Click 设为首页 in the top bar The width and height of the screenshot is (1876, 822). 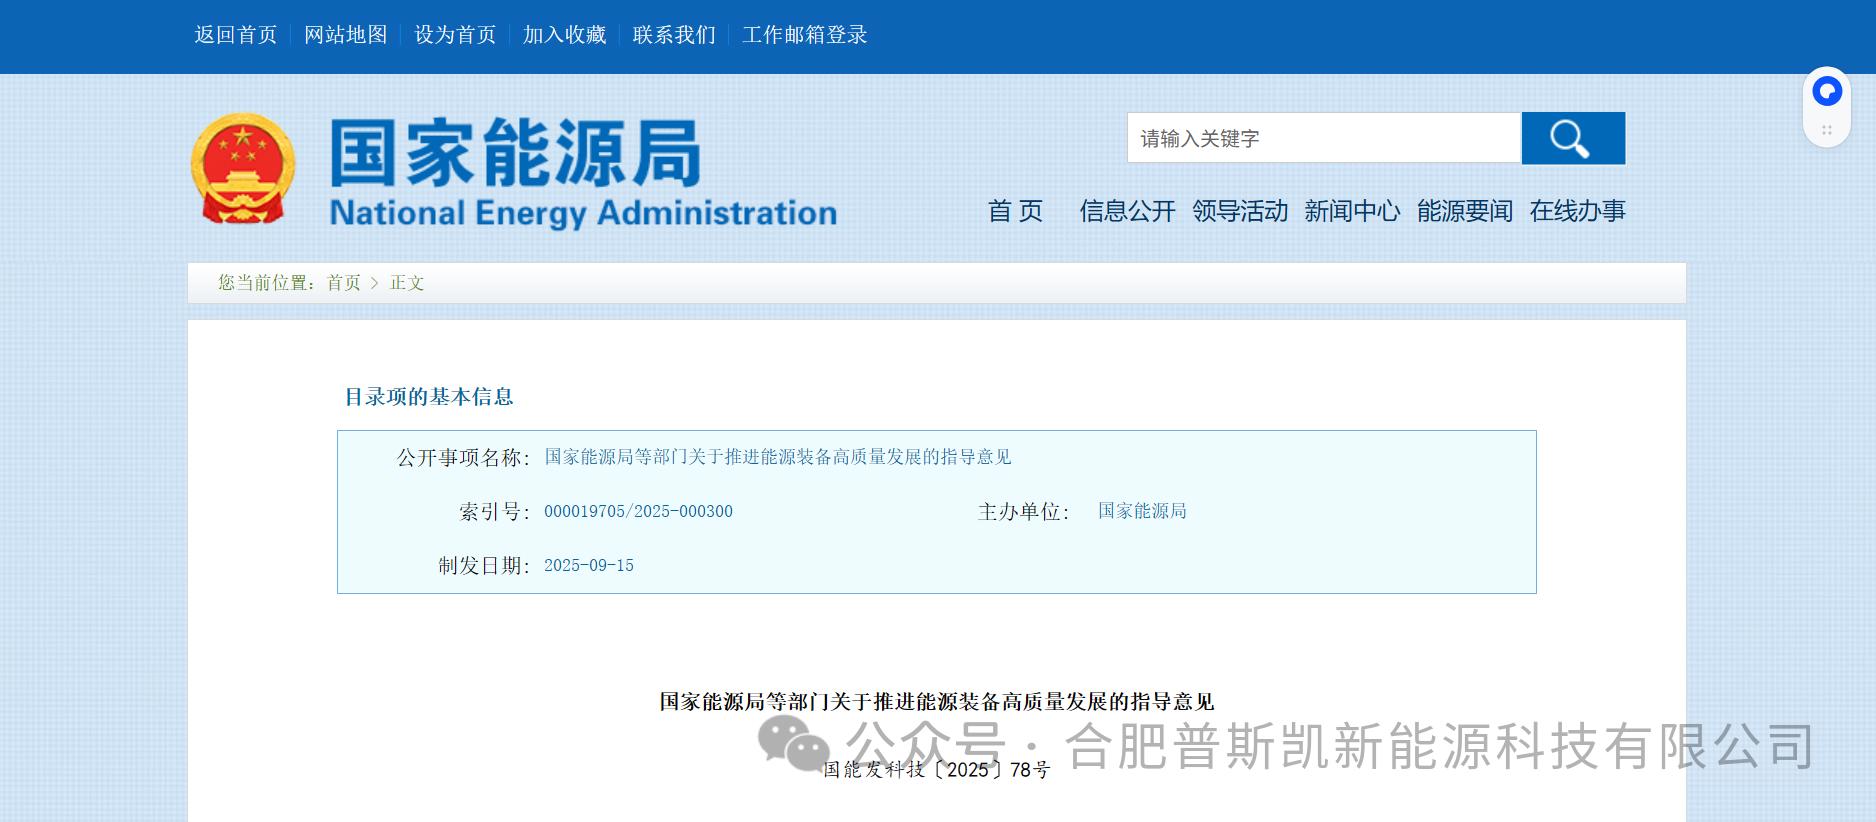455,35
